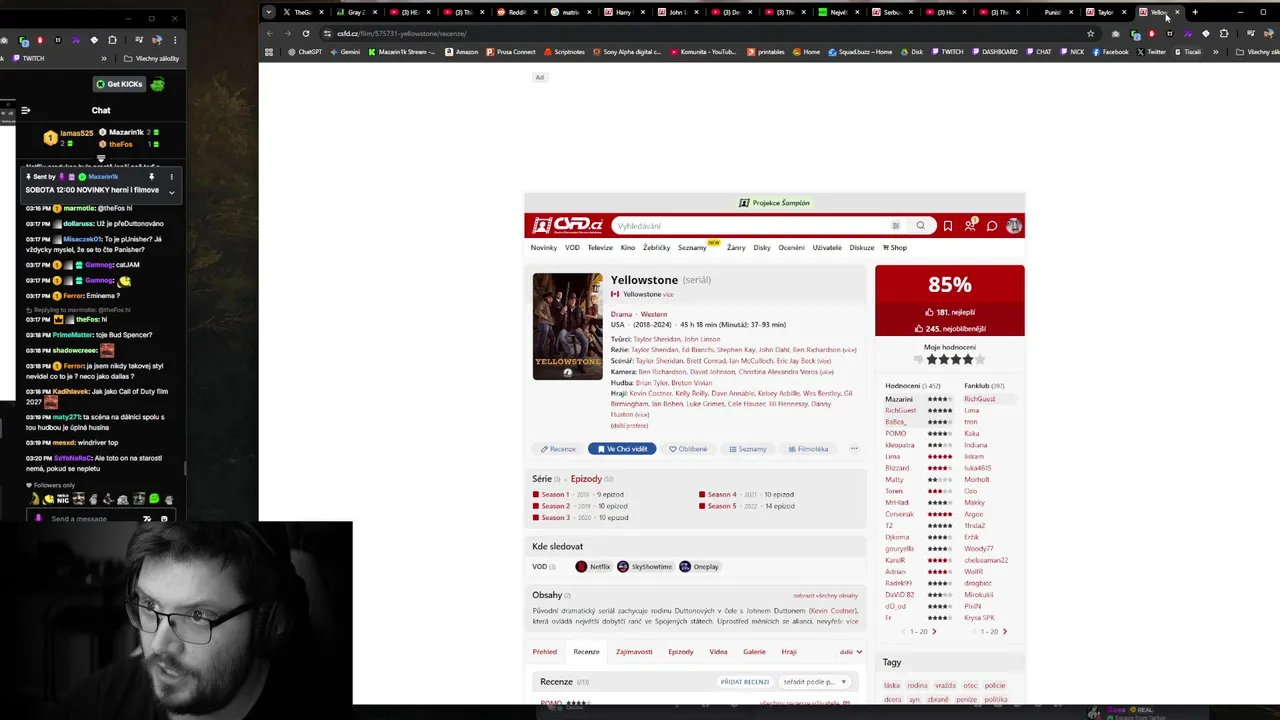Viewport: 1280px width, 720px height.
Task: Open the ChatGPT bookmark
Action: 304,52
